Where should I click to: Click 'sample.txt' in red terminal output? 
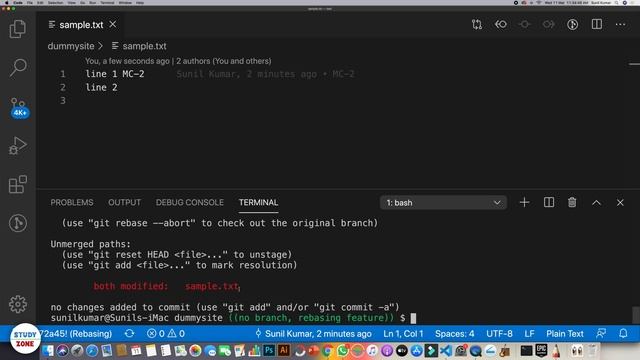(211, 286)
